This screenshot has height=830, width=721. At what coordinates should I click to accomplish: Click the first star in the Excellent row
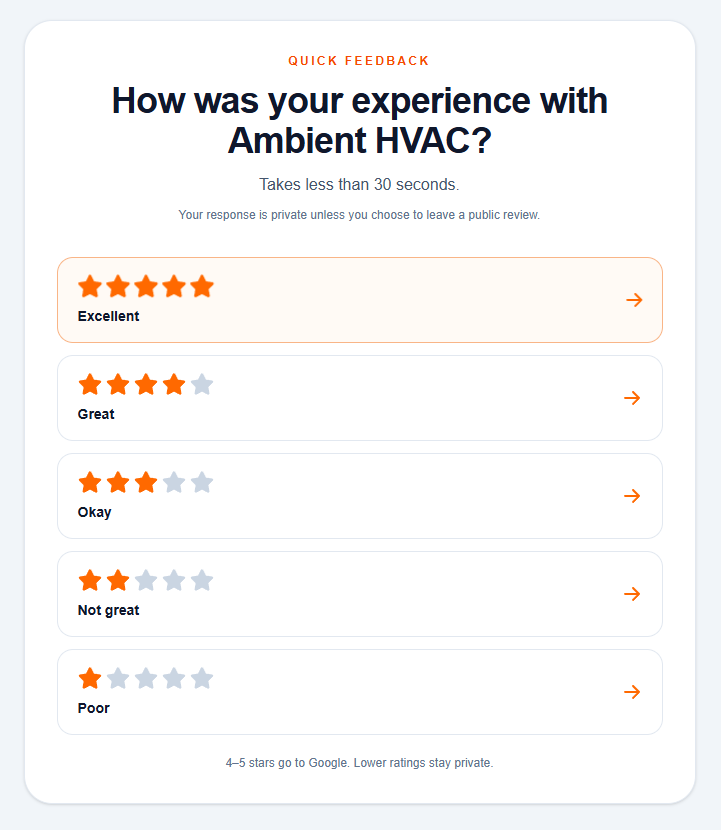(90, 287)
